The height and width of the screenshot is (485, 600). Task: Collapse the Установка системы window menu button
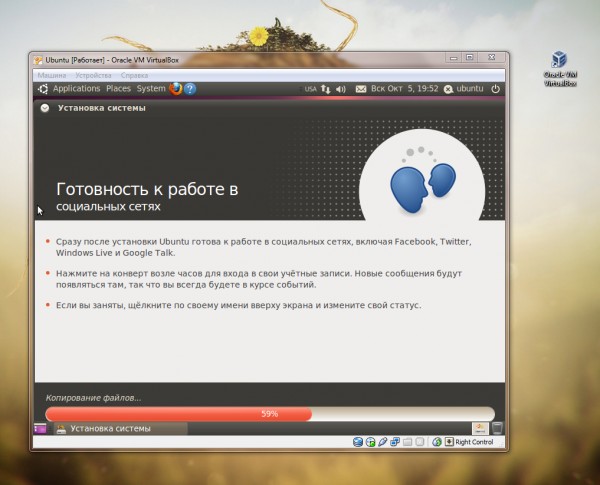tap(45, 108)
